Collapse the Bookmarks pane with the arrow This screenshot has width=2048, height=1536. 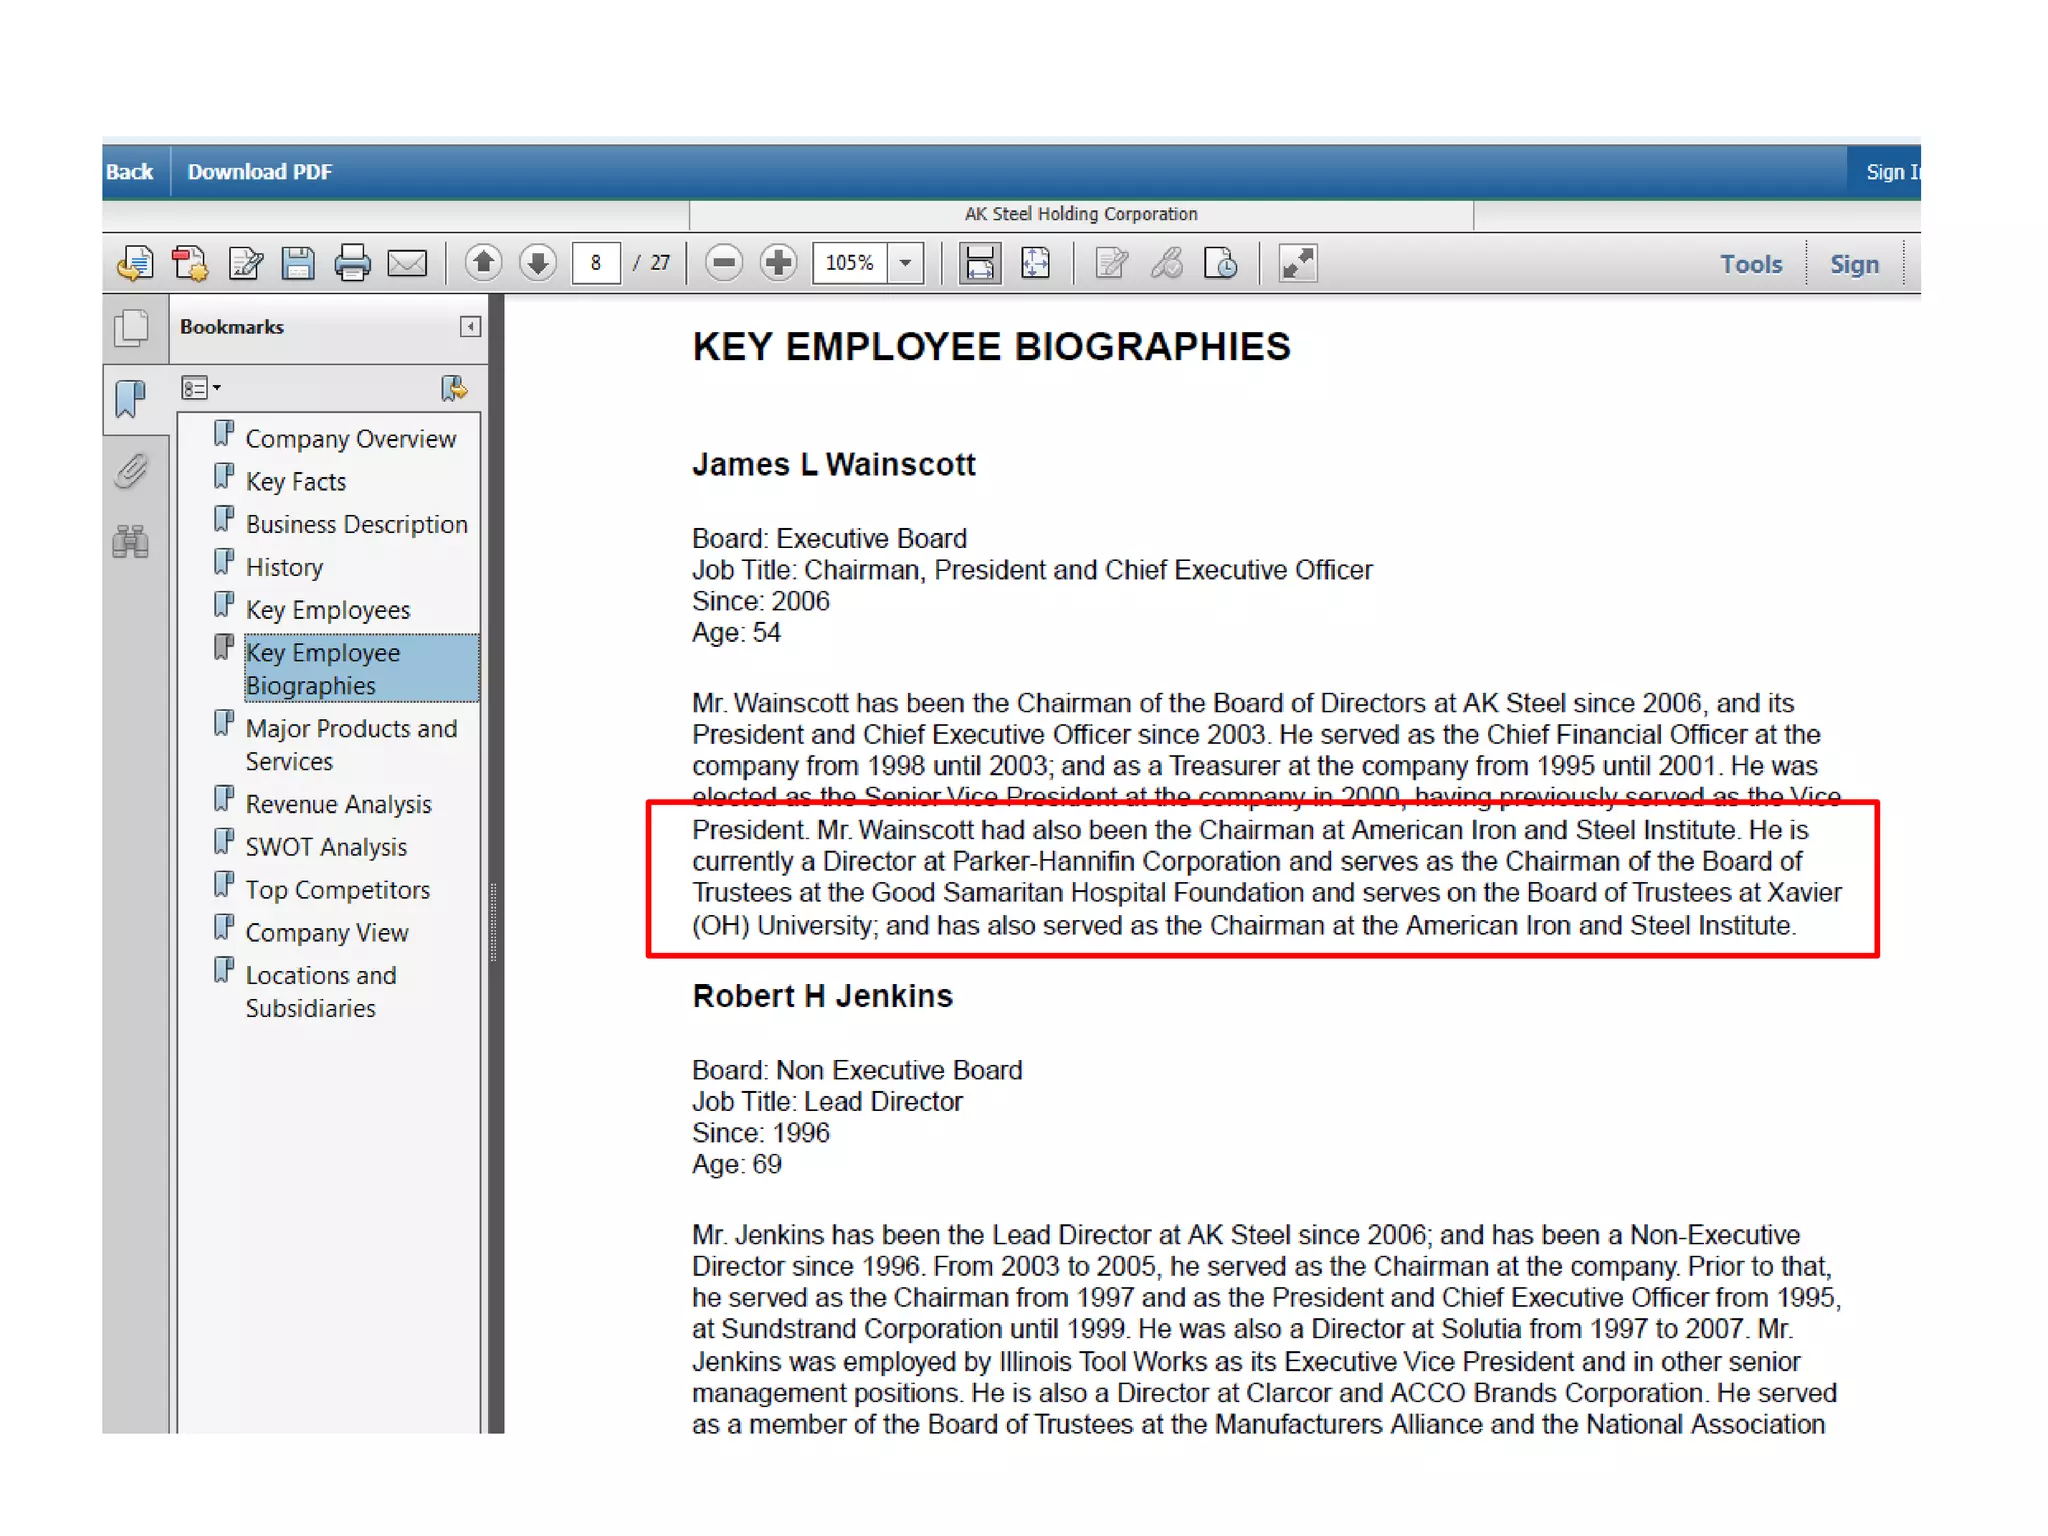(x=470, y=327)
